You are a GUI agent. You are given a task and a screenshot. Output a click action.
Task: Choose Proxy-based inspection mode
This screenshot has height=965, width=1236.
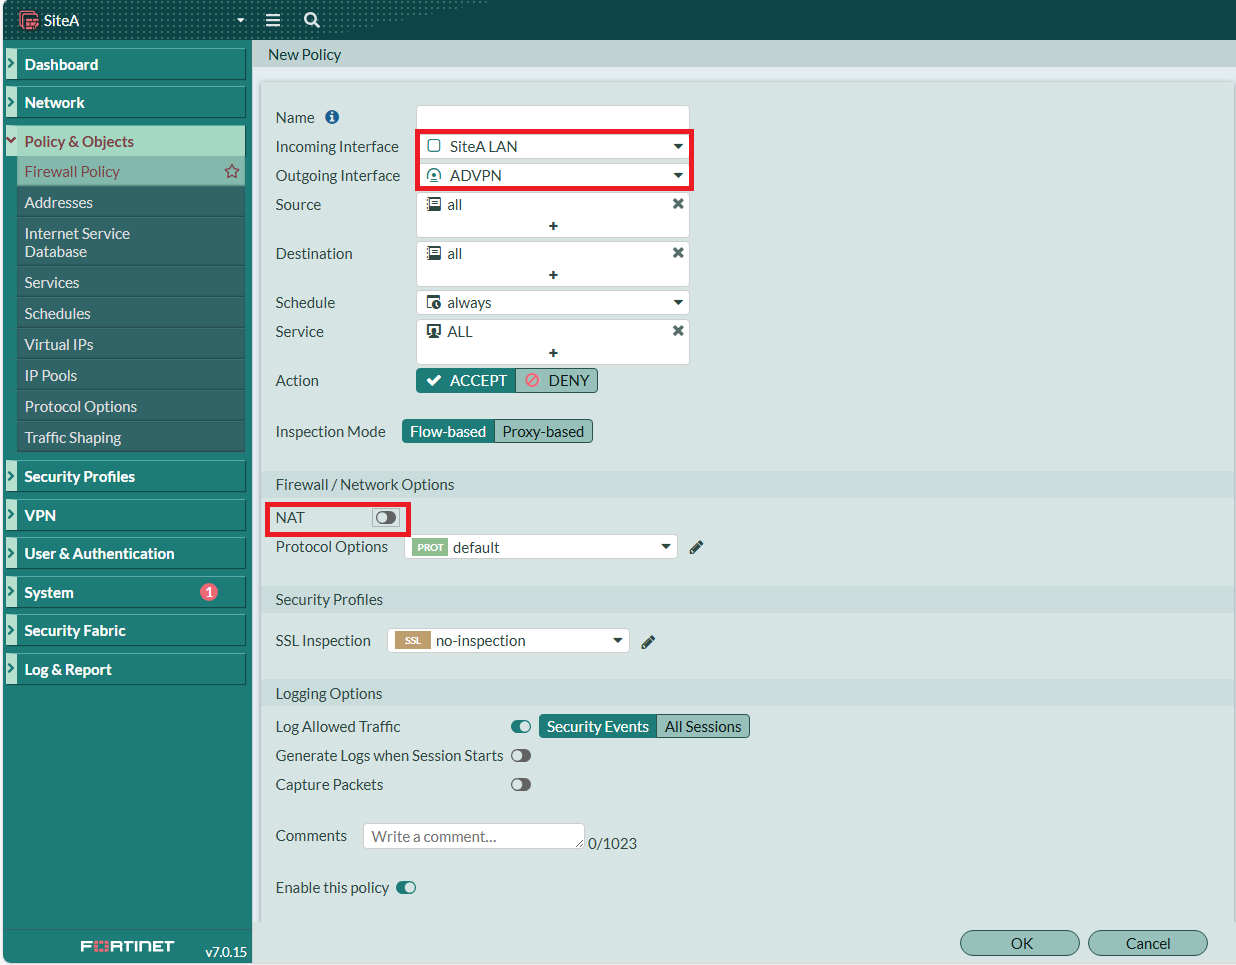point(543,432)
